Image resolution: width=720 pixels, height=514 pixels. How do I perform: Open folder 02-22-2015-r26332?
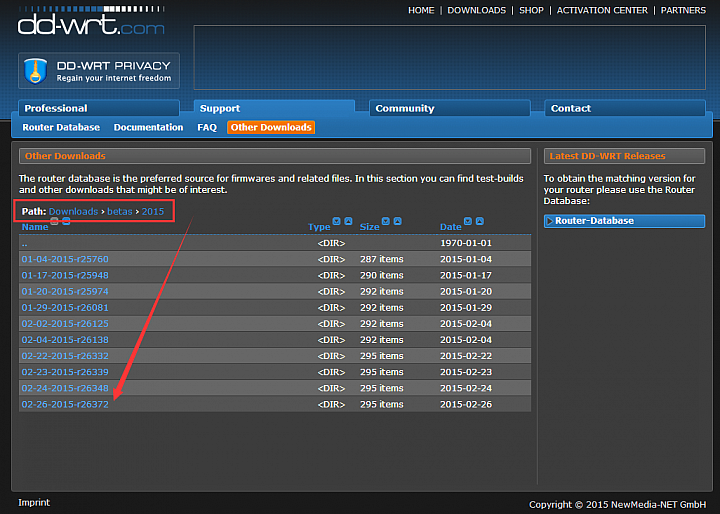pos(65,356)
